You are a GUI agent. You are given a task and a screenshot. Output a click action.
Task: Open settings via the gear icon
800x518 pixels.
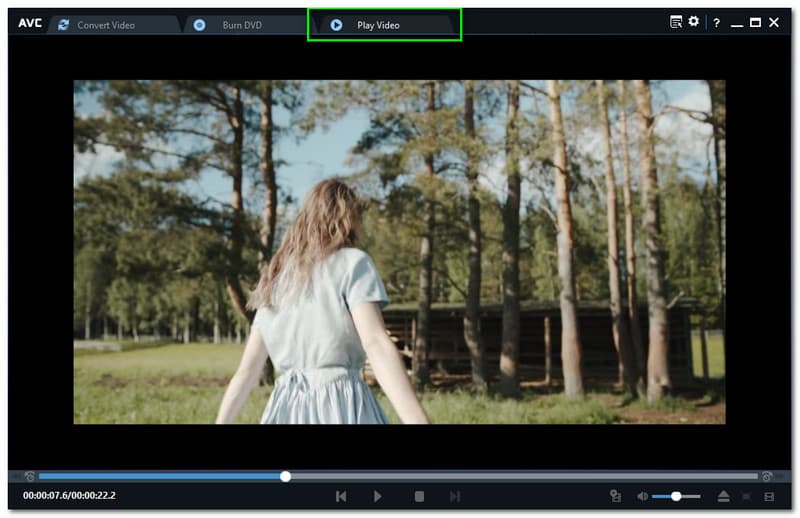tap(694, 22)
